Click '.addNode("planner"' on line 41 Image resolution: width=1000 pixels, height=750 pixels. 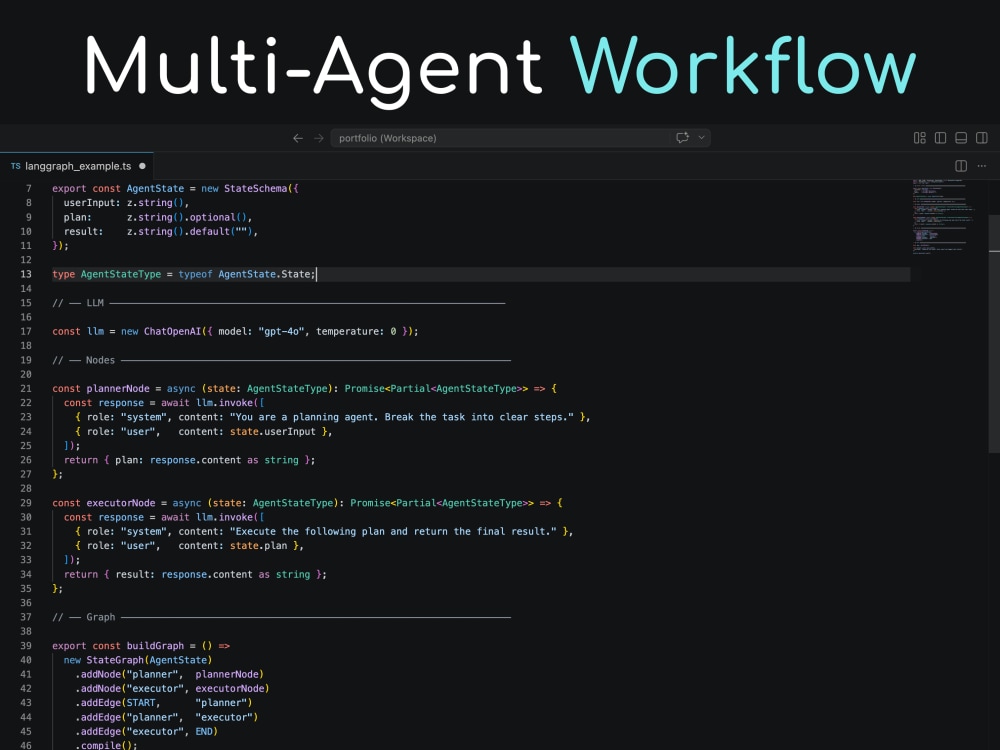(126, 674)
